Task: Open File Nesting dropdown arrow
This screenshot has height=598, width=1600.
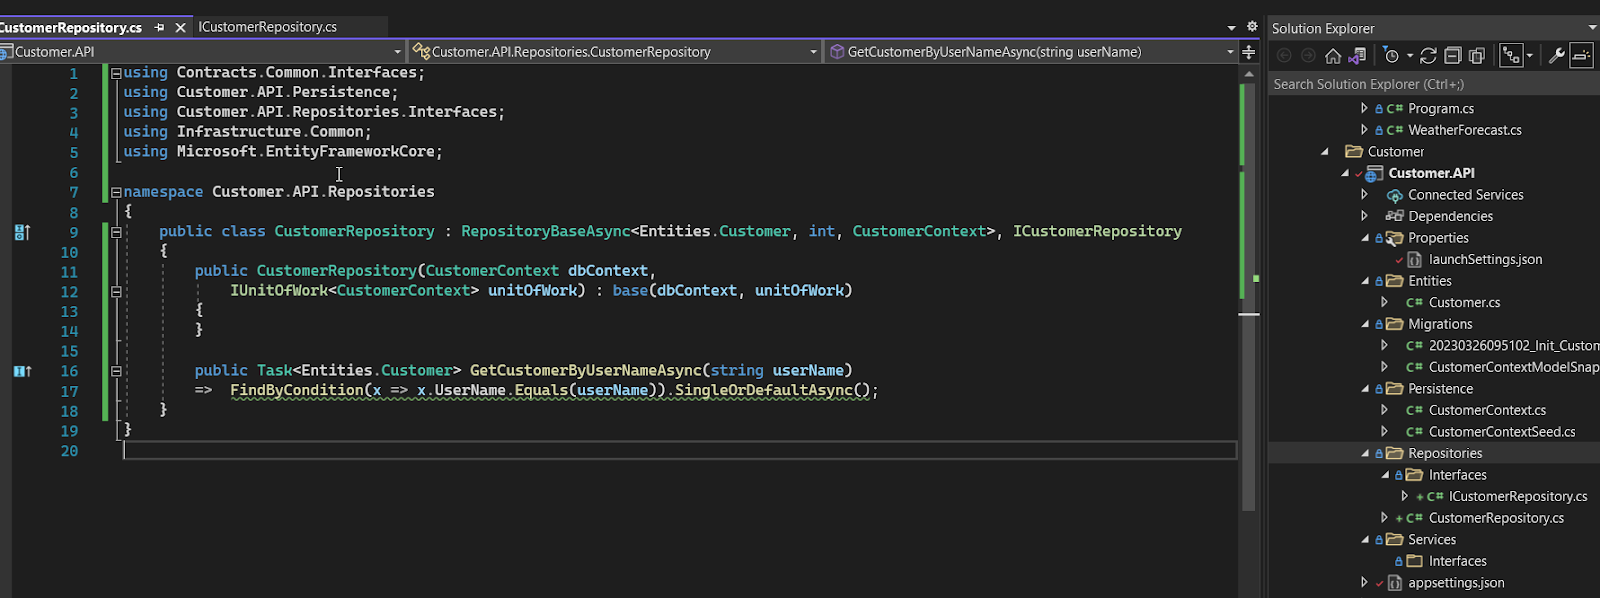Action: (1529, 56)
